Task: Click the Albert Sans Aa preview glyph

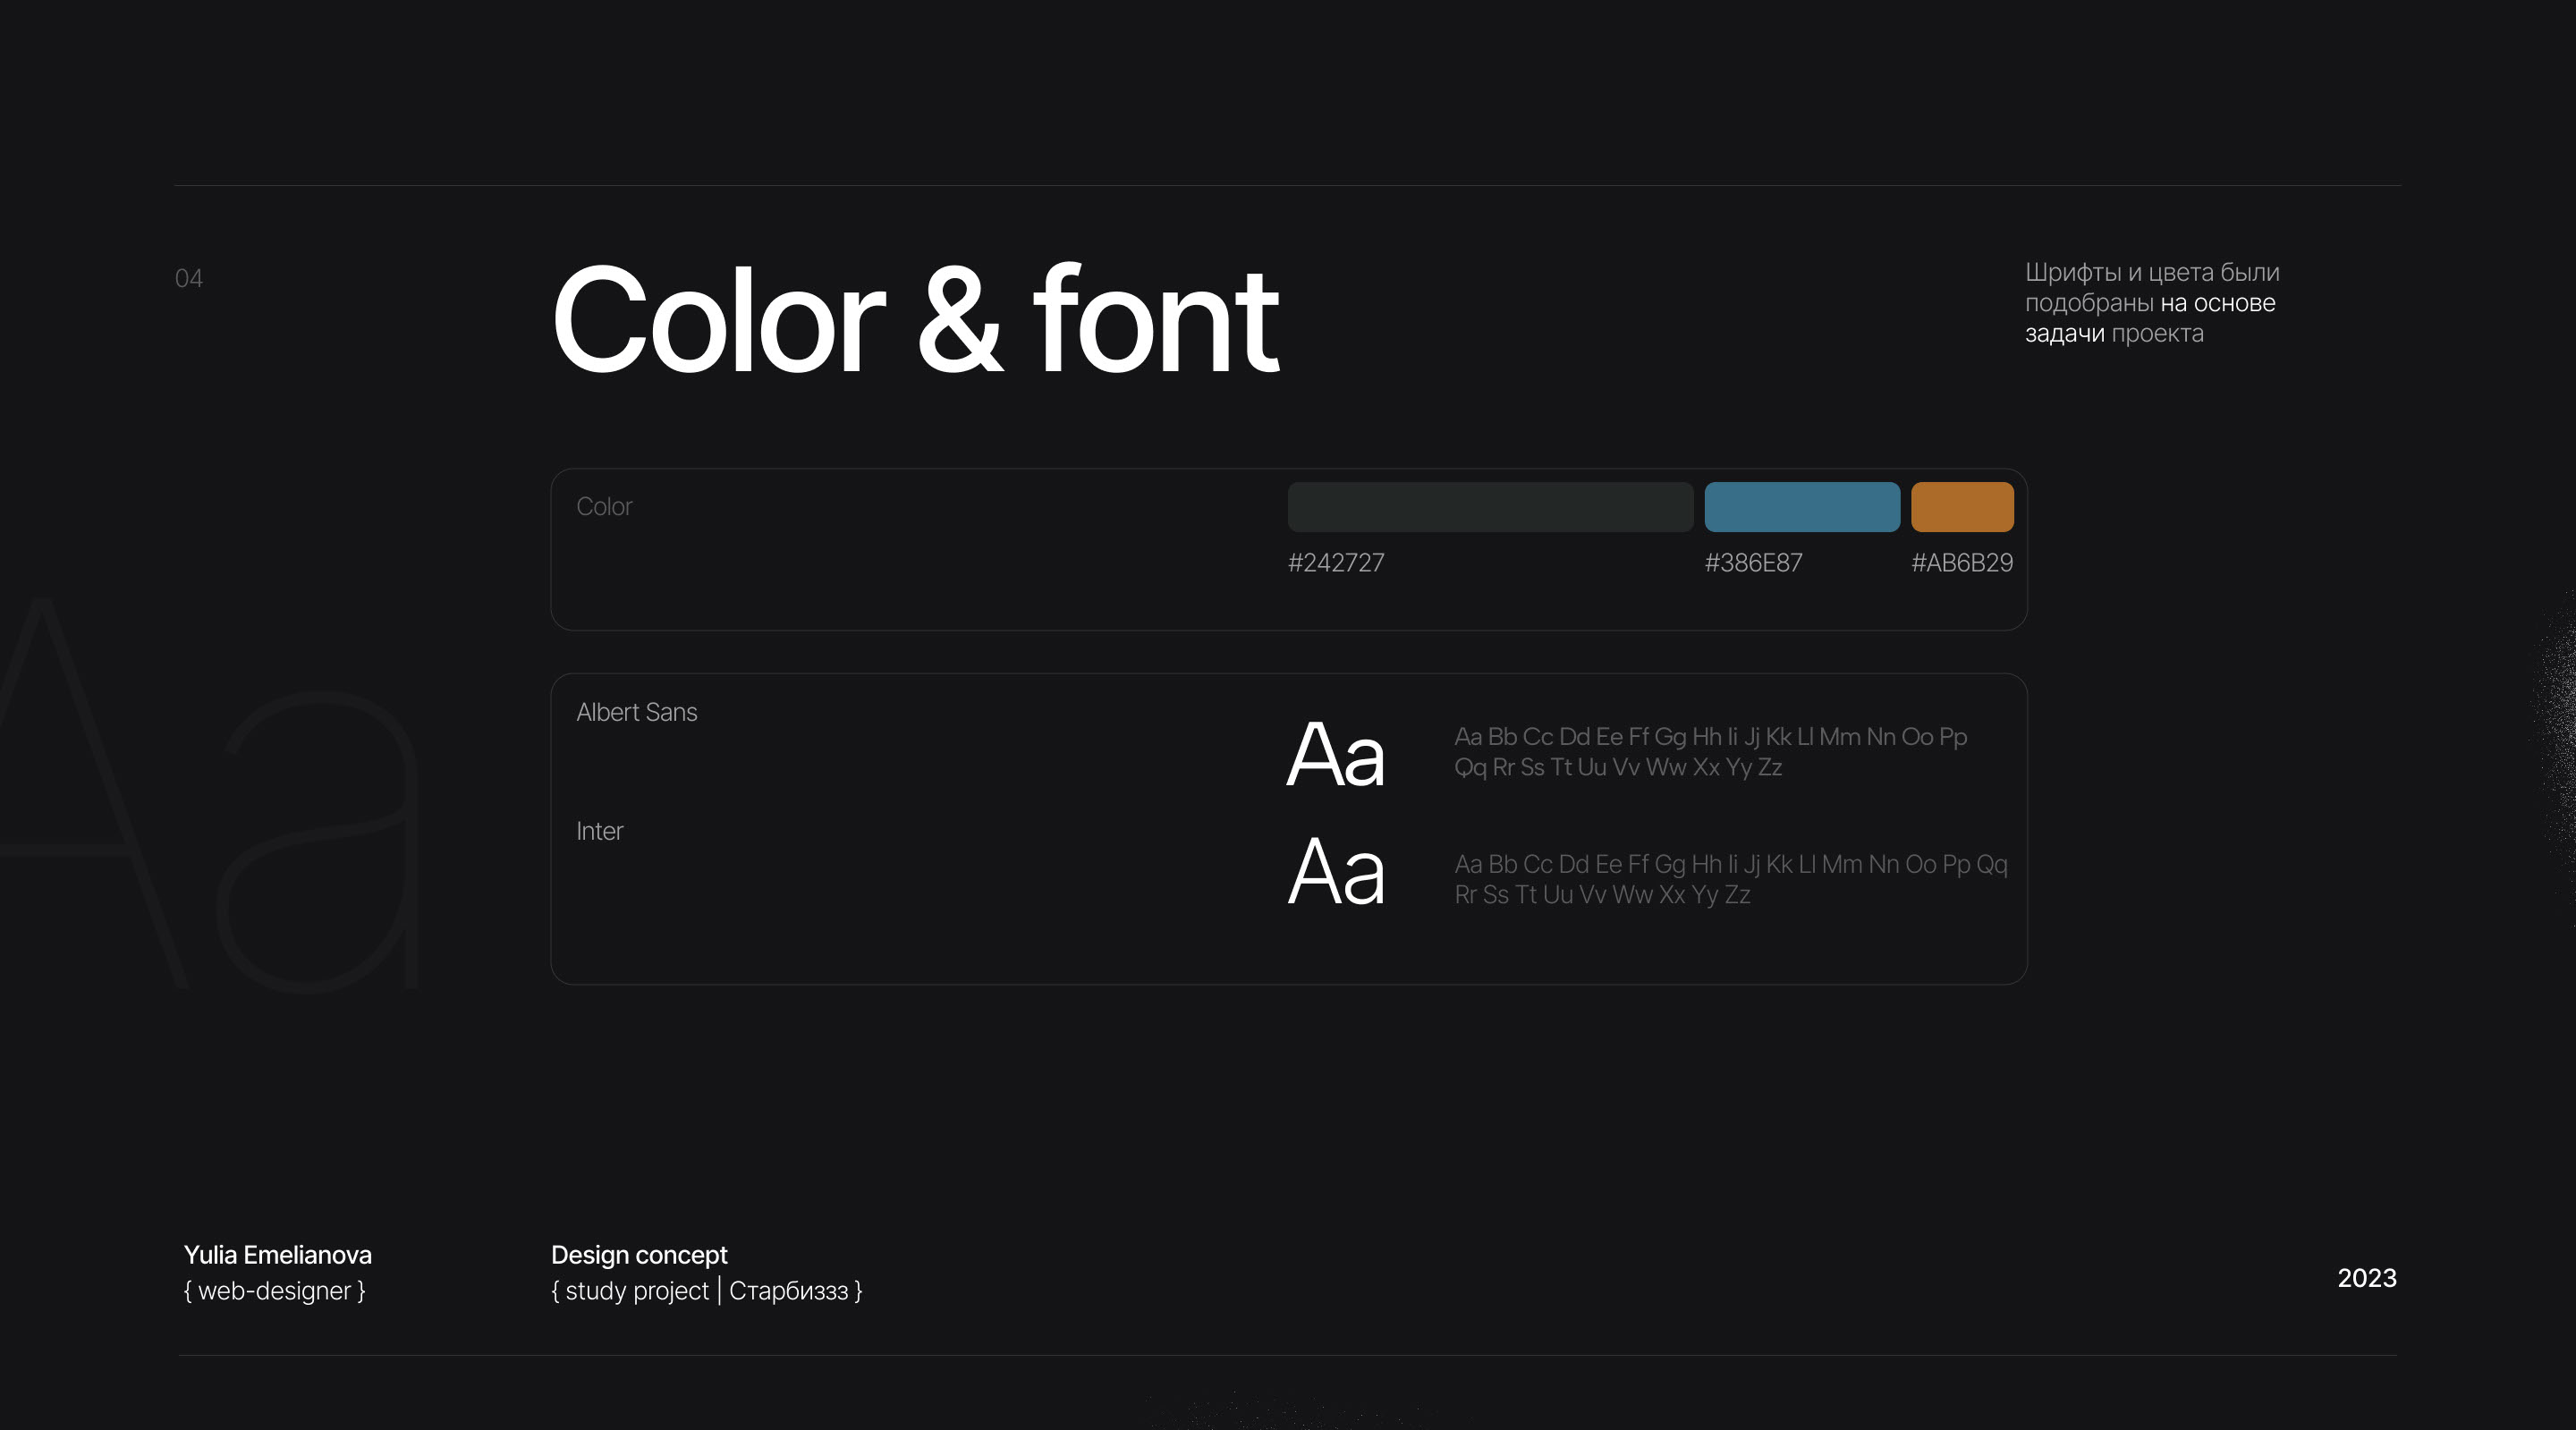Action: pos(1335,755)
